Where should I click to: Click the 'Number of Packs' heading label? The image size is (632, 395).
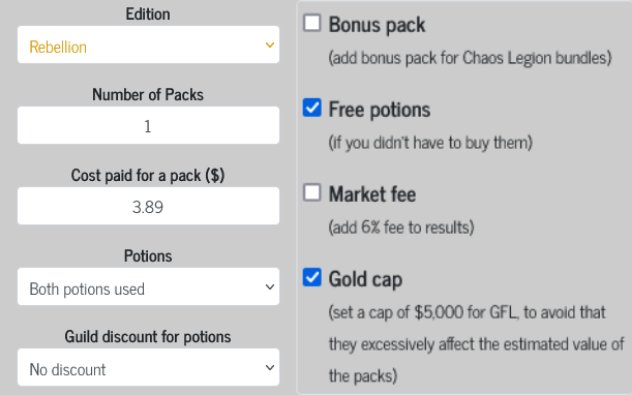148,95
